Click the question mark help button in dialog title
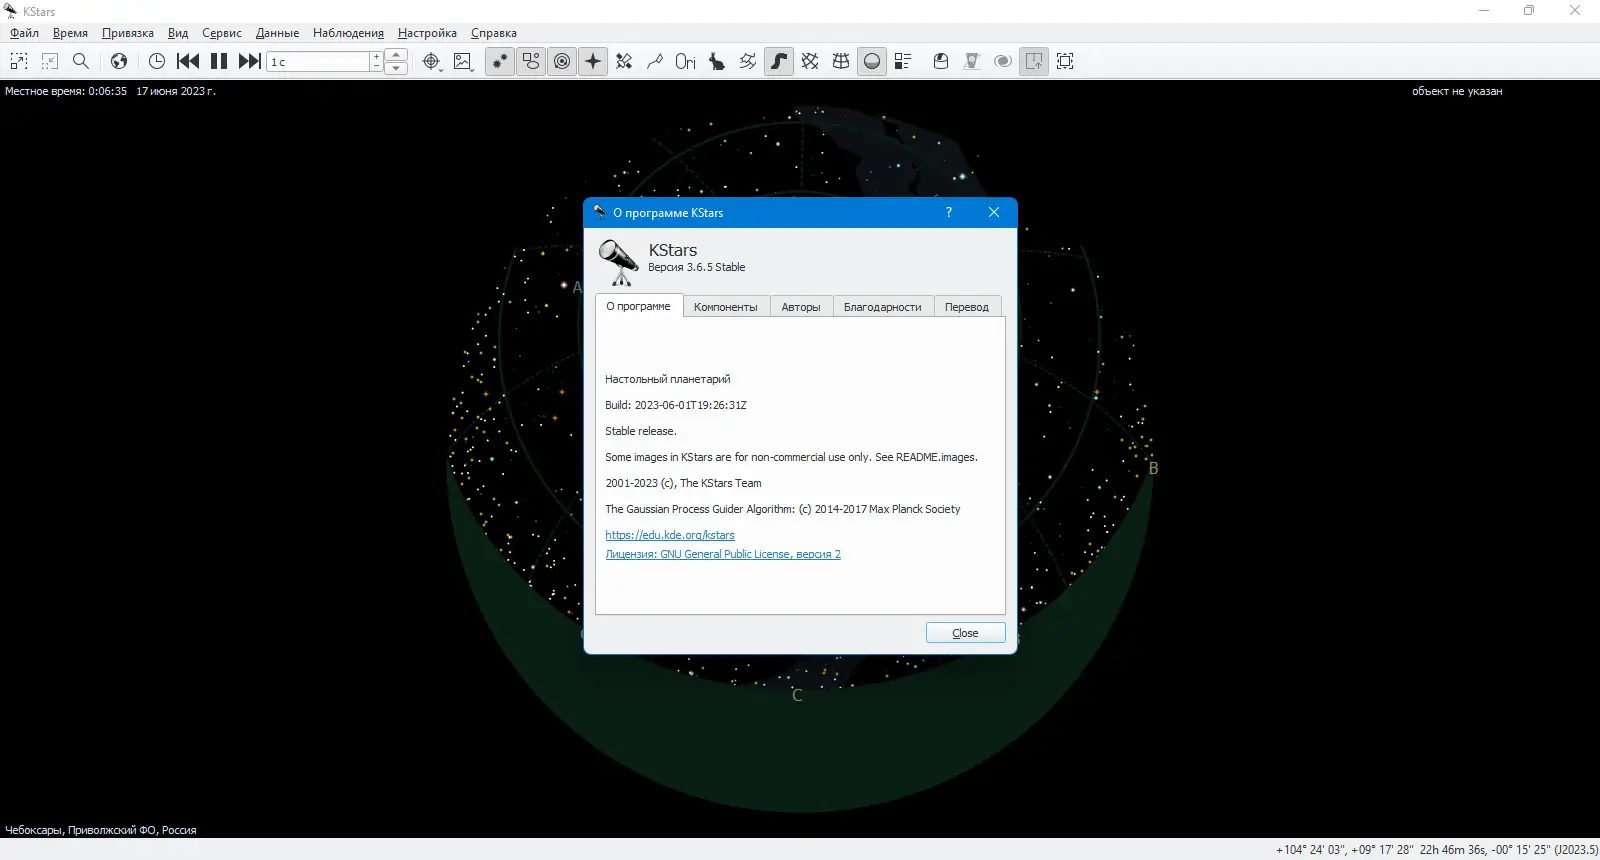1600x860 pixels. click(949, 212)
